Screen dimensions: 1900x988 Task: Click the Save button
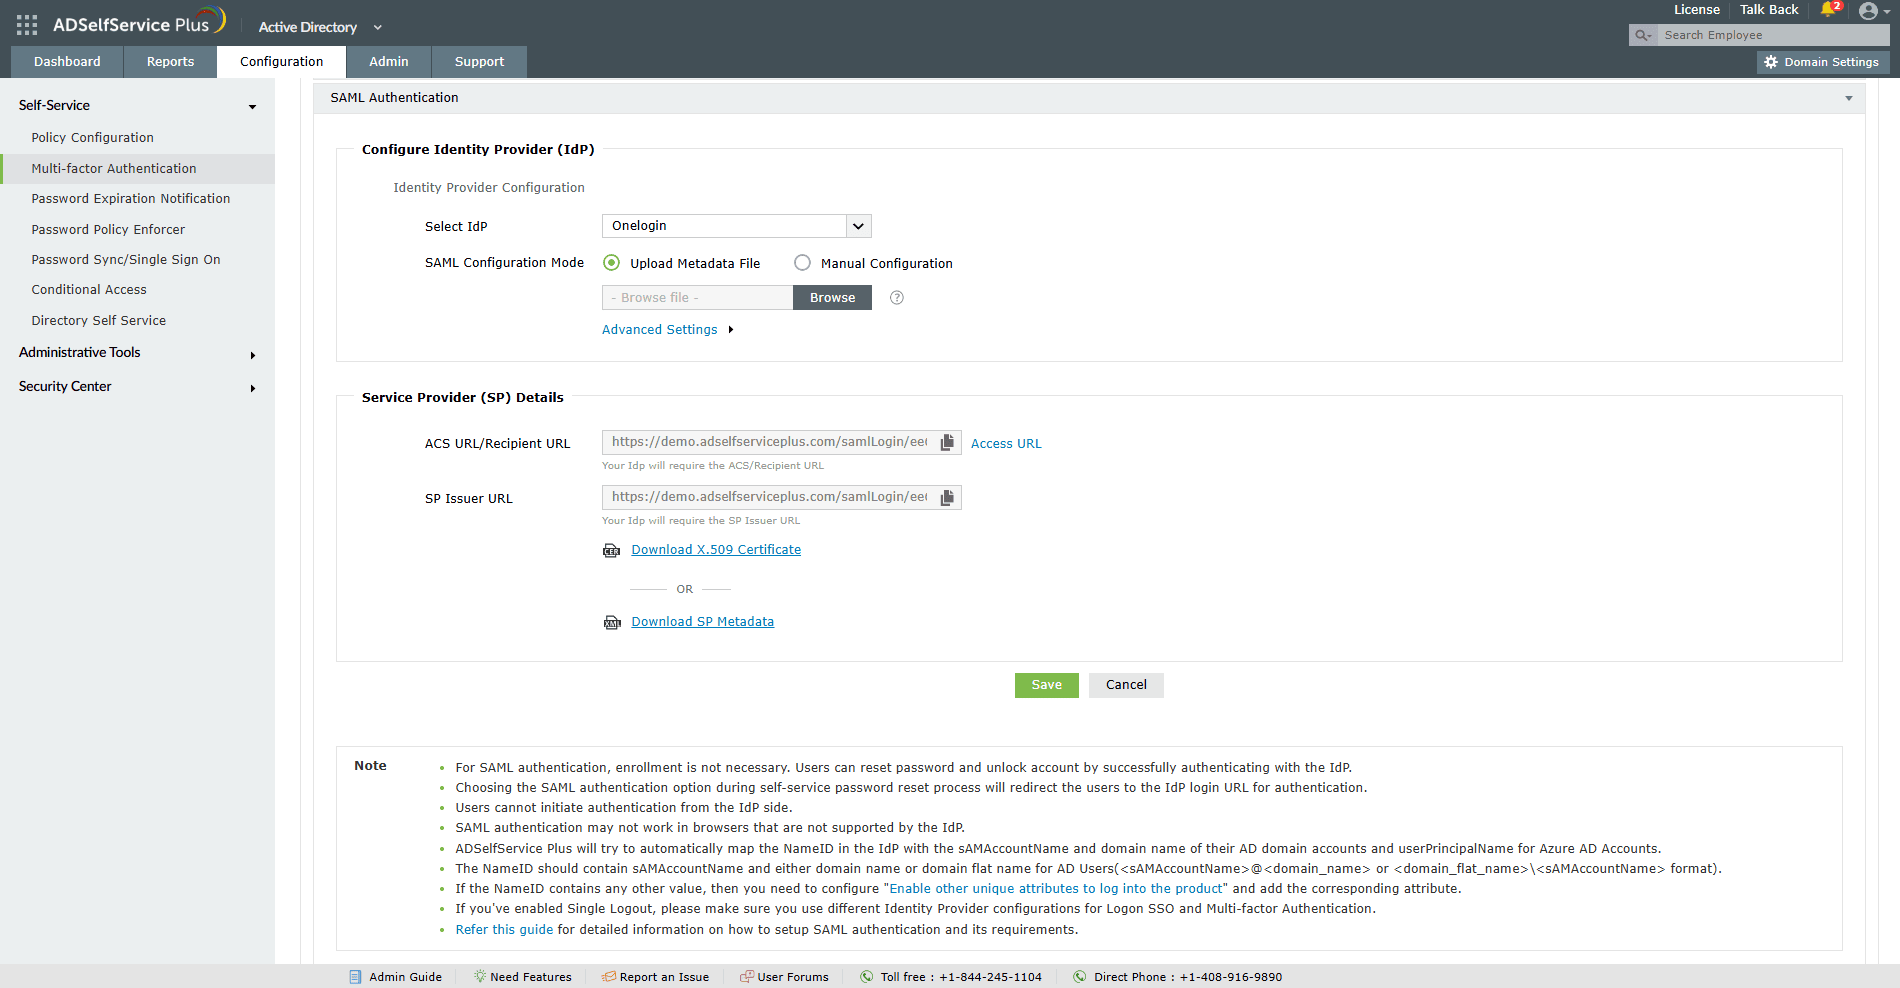1046,685
